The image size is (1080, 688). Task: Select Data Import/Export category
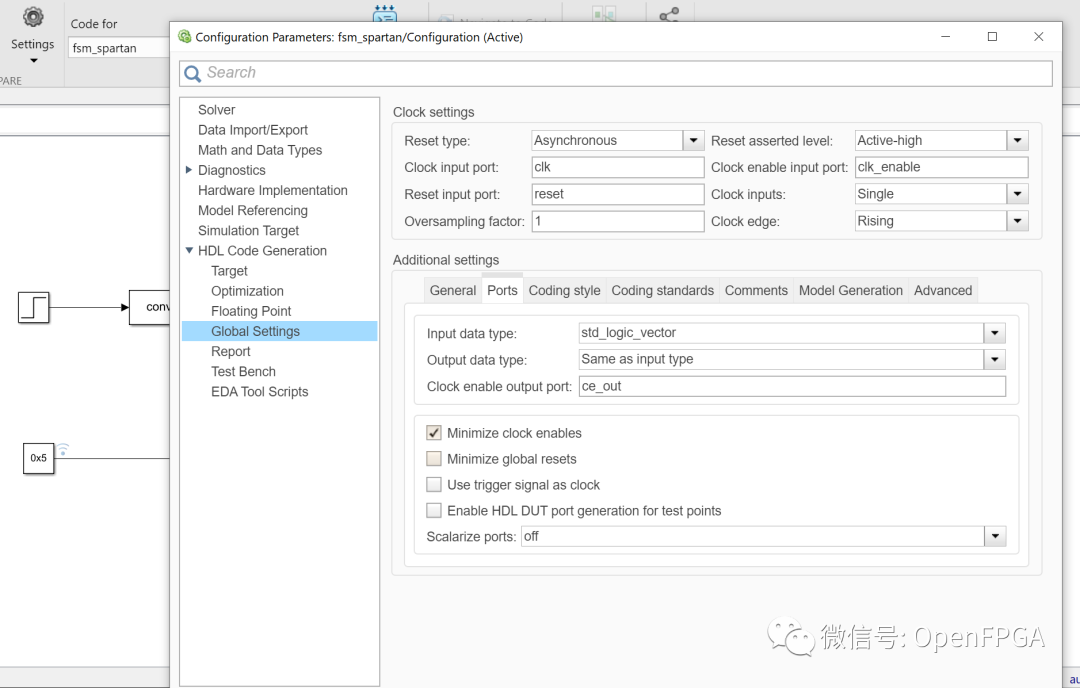pyautogui.click(x=253, y=130)
